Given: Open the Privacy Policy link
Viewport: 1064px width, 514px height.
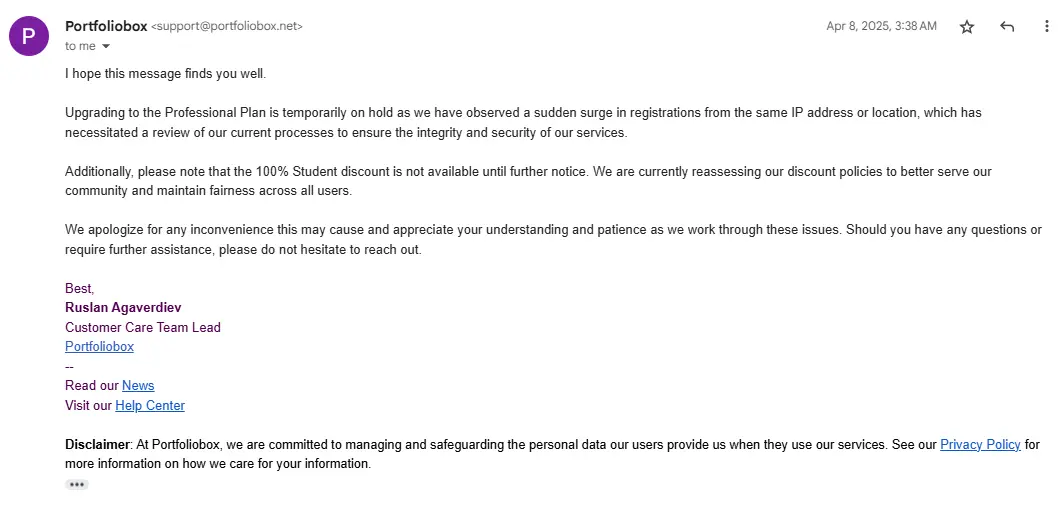Looking at the screenshot, I should [x=980, y=445].
